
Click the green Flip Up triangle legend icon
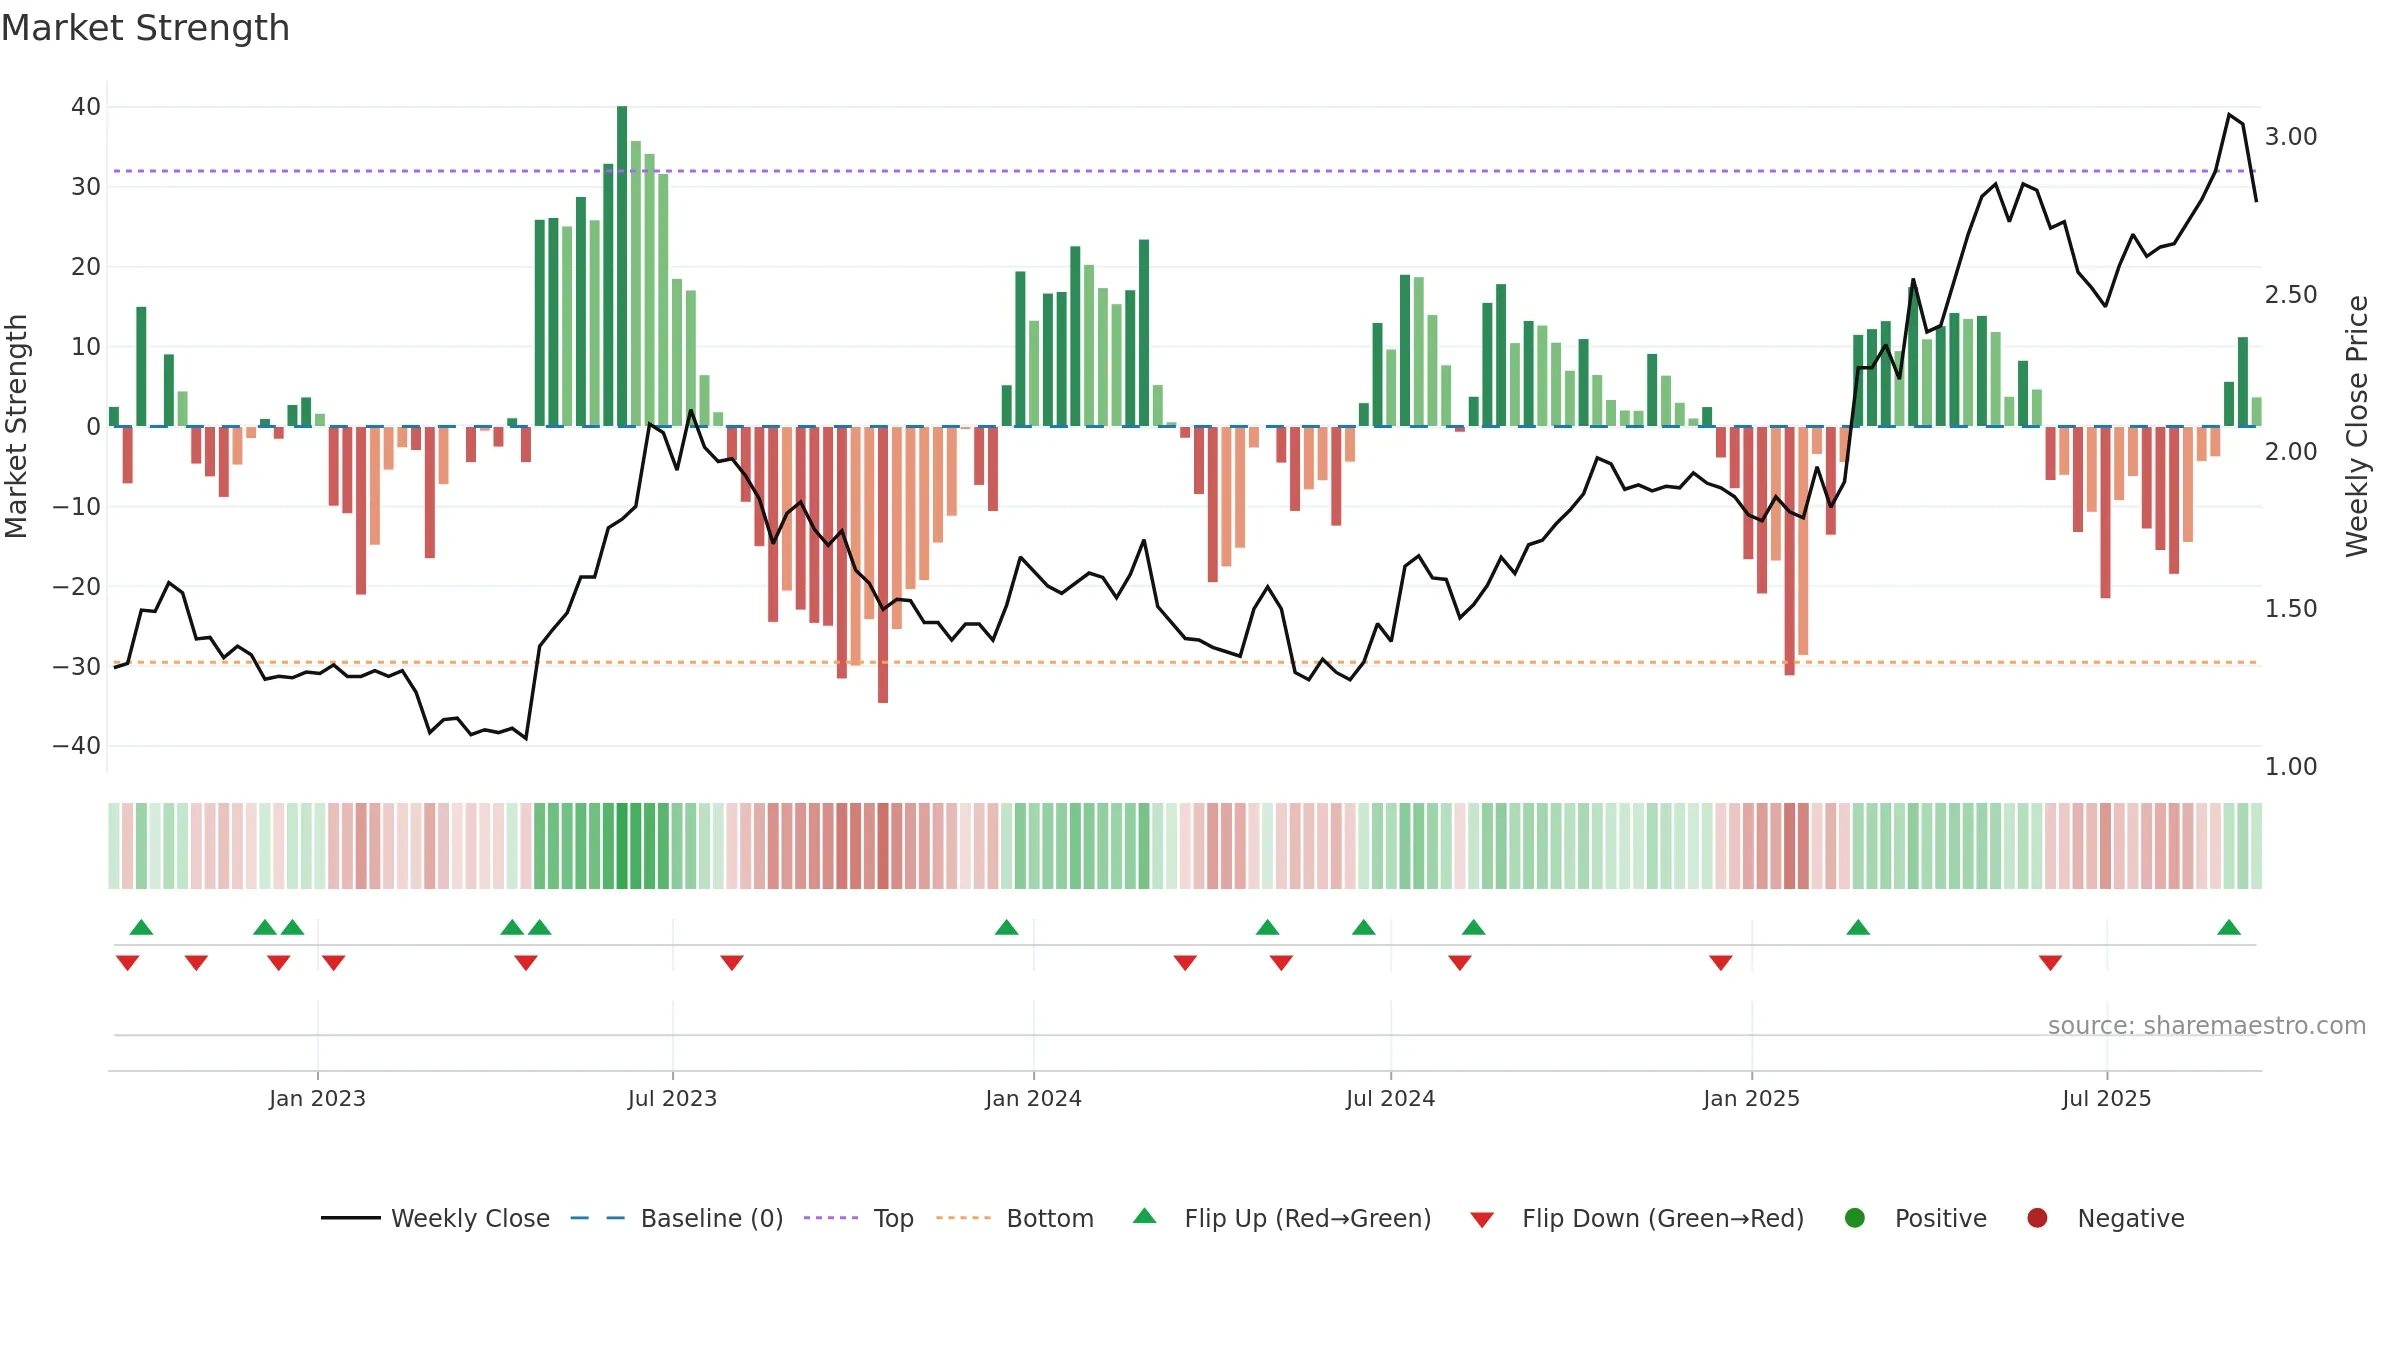(x=1145, y=1216)
